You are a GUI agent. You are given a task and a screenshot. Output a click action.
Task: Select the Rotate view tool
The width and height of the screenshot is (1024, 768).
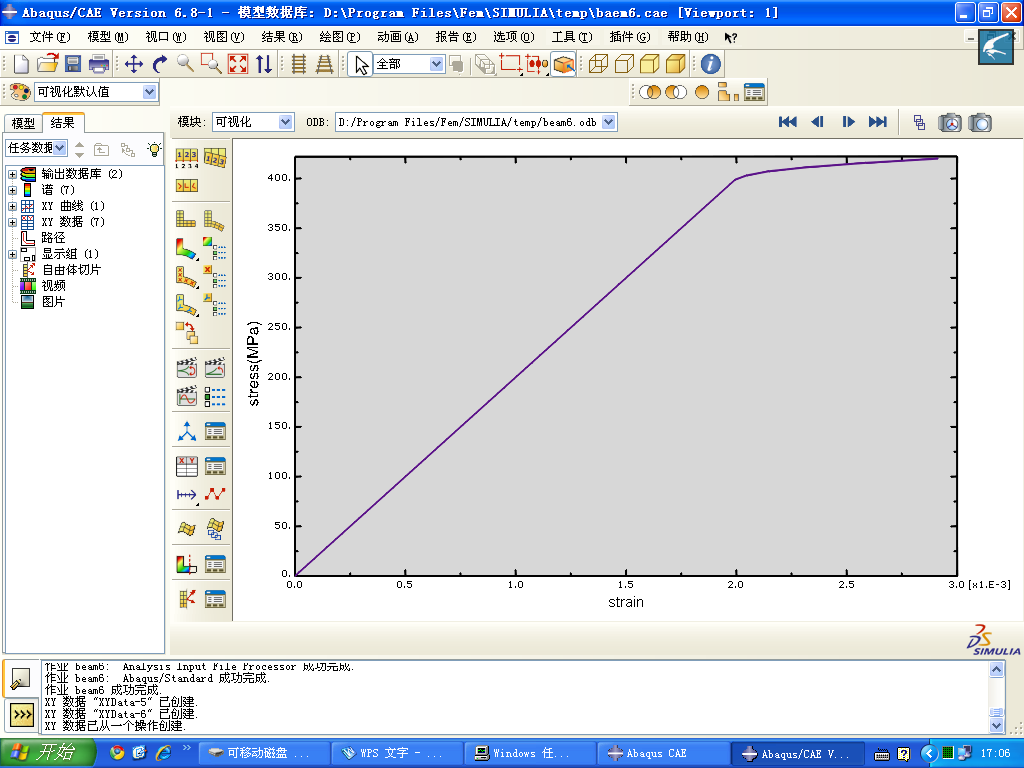(160, 64)
